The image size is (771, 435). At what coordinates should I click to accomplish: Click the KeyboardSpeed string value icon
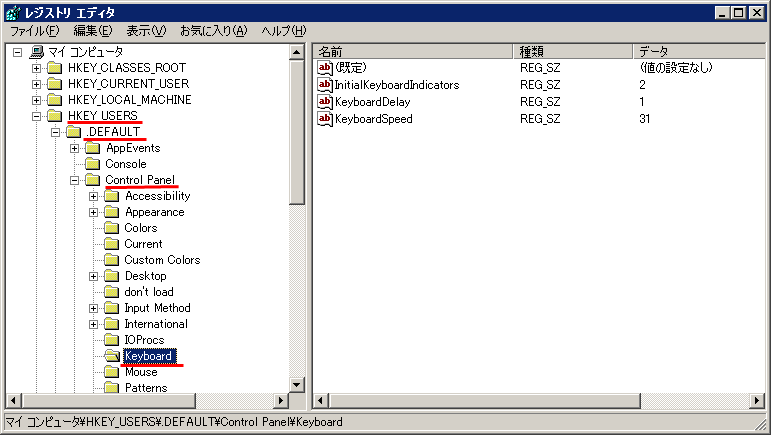[x=325, y=119]
